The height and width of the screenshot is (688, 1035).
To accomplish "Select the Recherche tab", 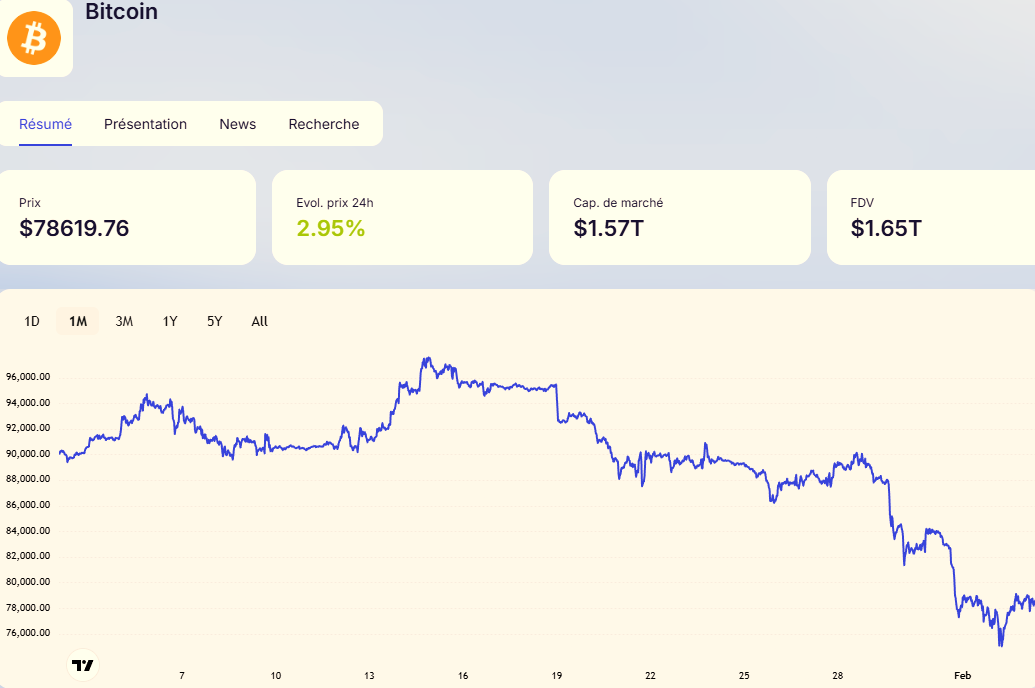I will coord(323,124).
